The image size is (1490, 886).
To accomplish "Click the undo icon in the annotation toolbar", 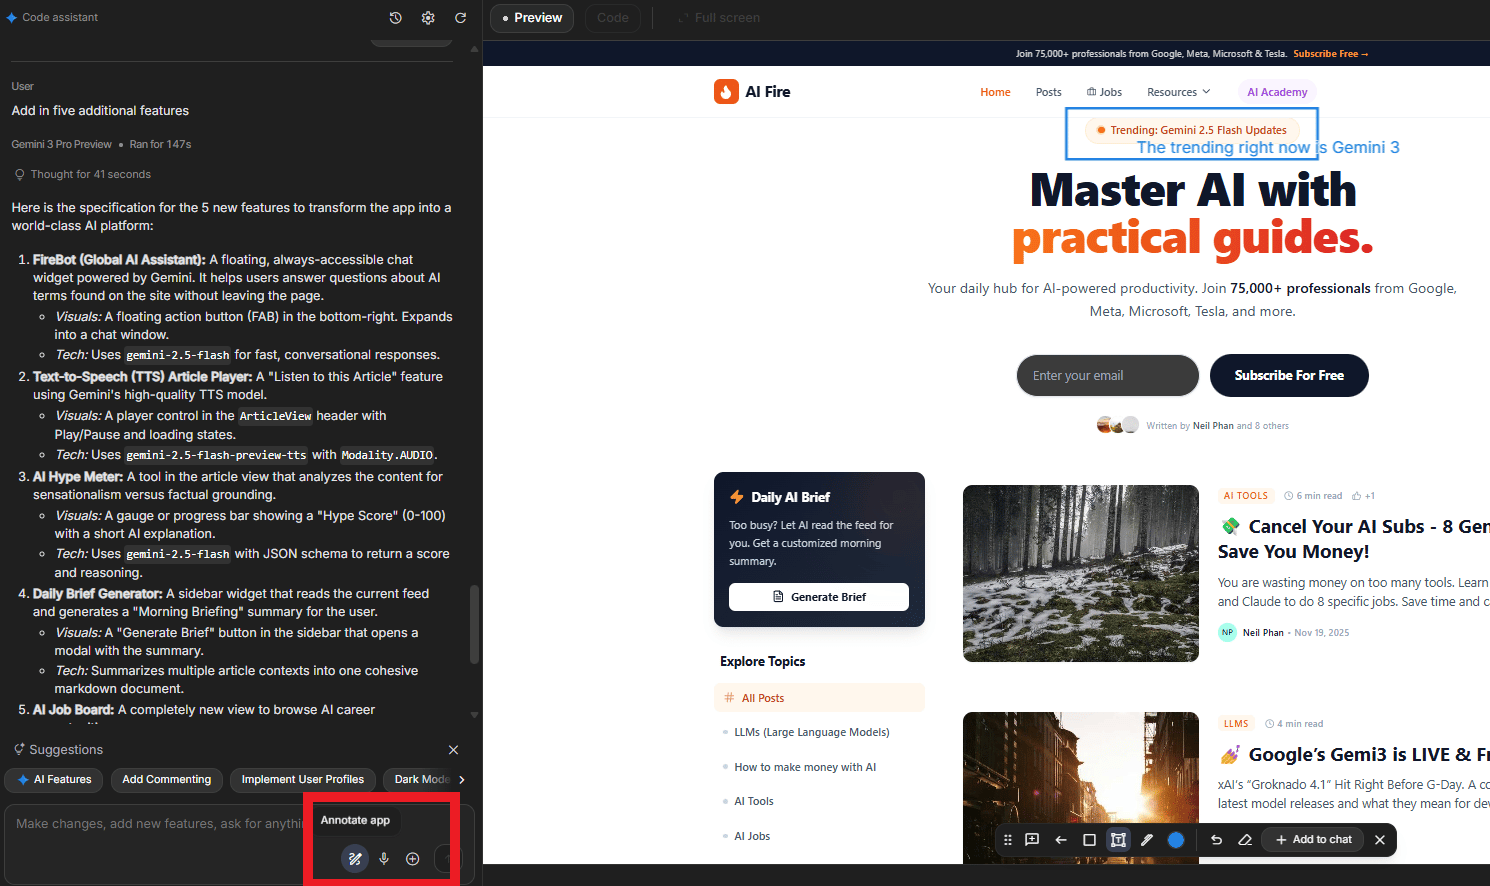I will tap(1216, 840).
